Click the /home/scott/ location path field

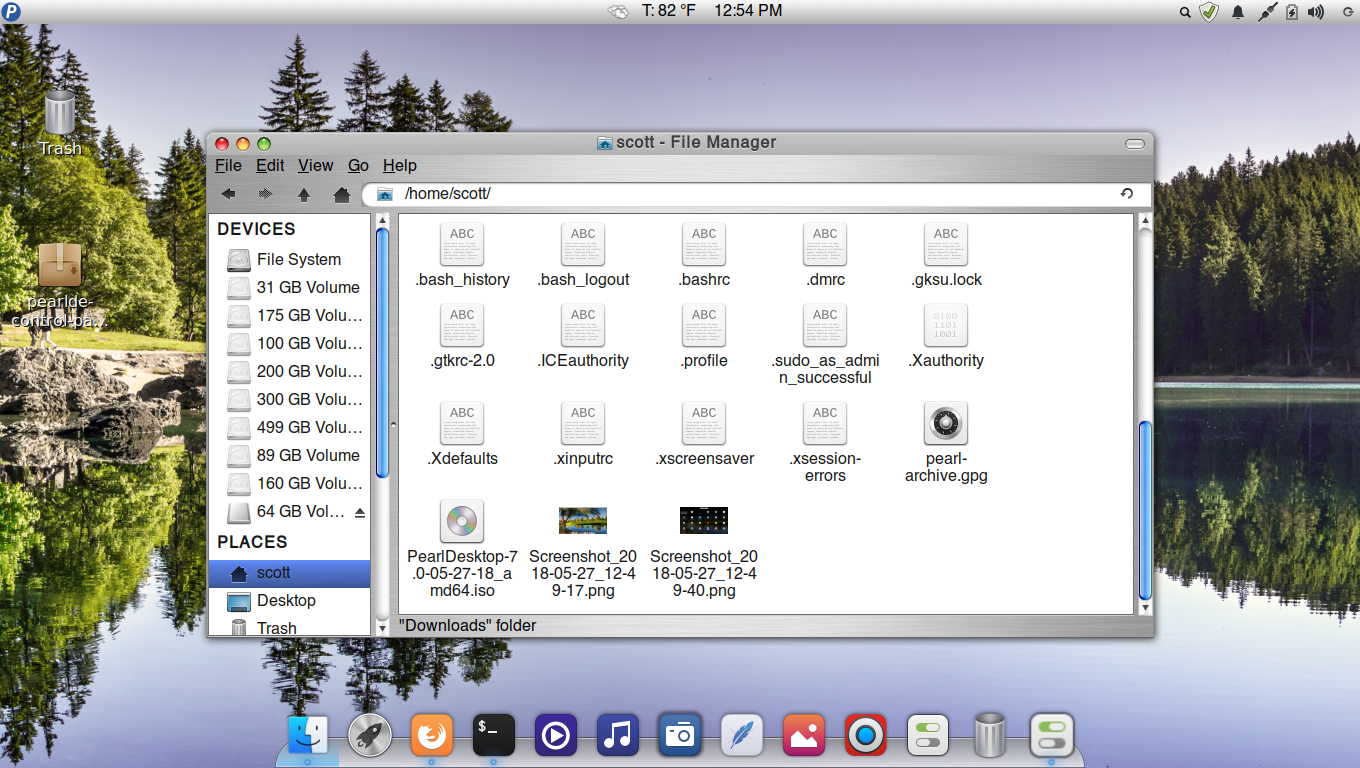[x=750, y=194]
